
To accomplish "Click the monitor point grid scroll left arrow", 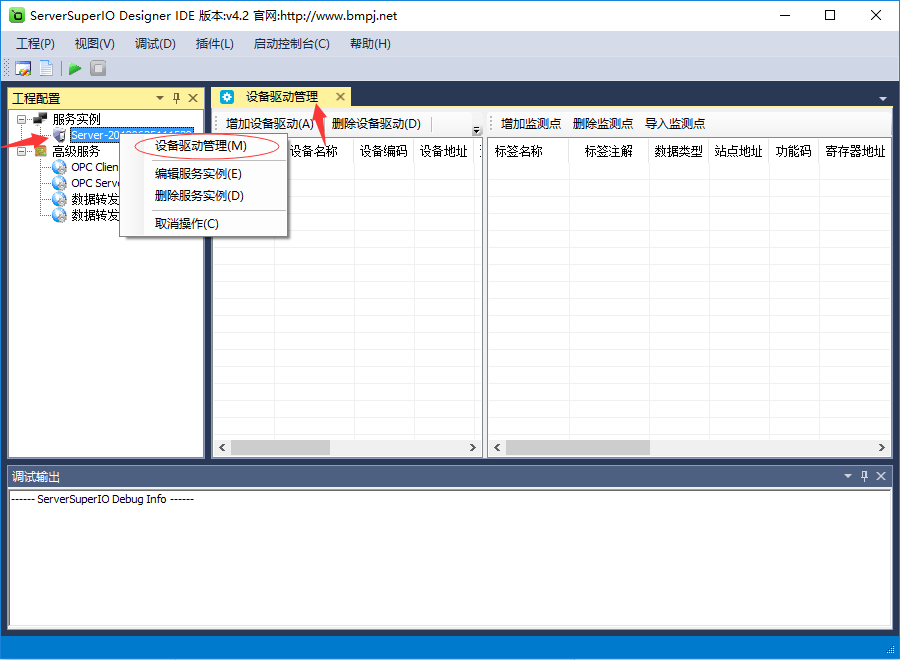I will [497, 448].
